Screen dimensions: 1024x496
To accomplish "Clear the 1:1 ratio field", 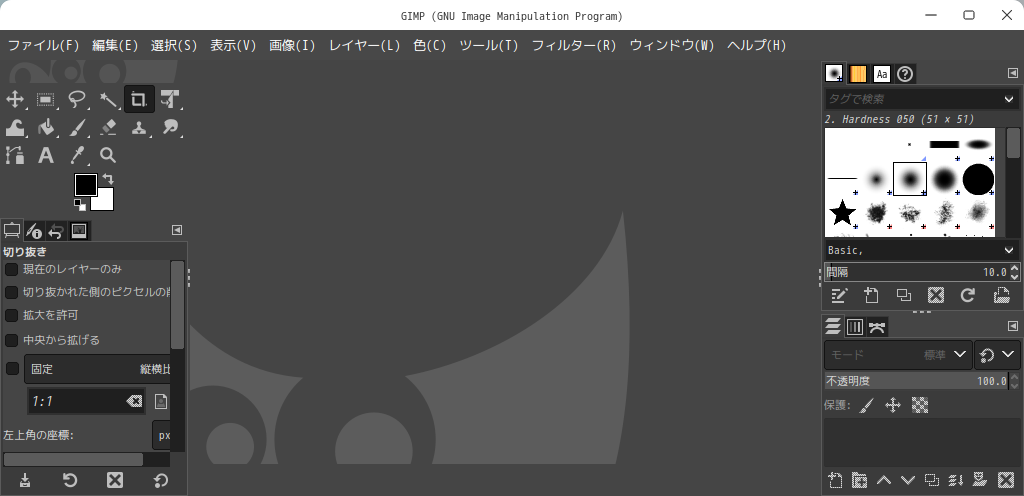I will tap(134, 401).
